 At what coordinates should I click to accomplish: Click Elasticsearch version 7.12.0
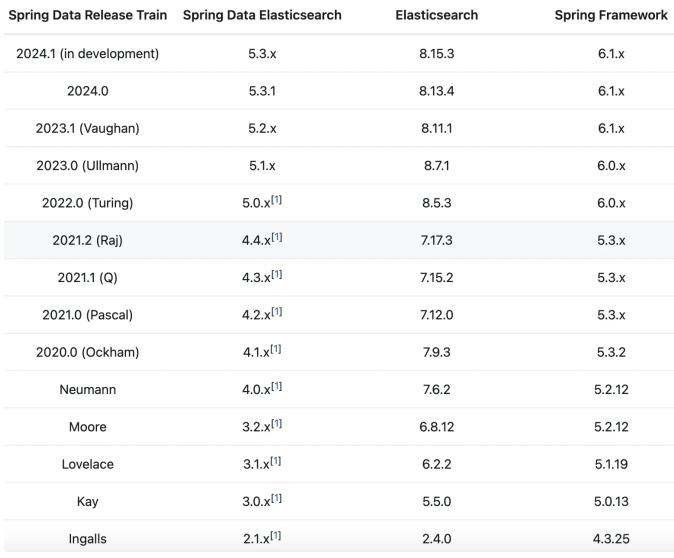437,315
